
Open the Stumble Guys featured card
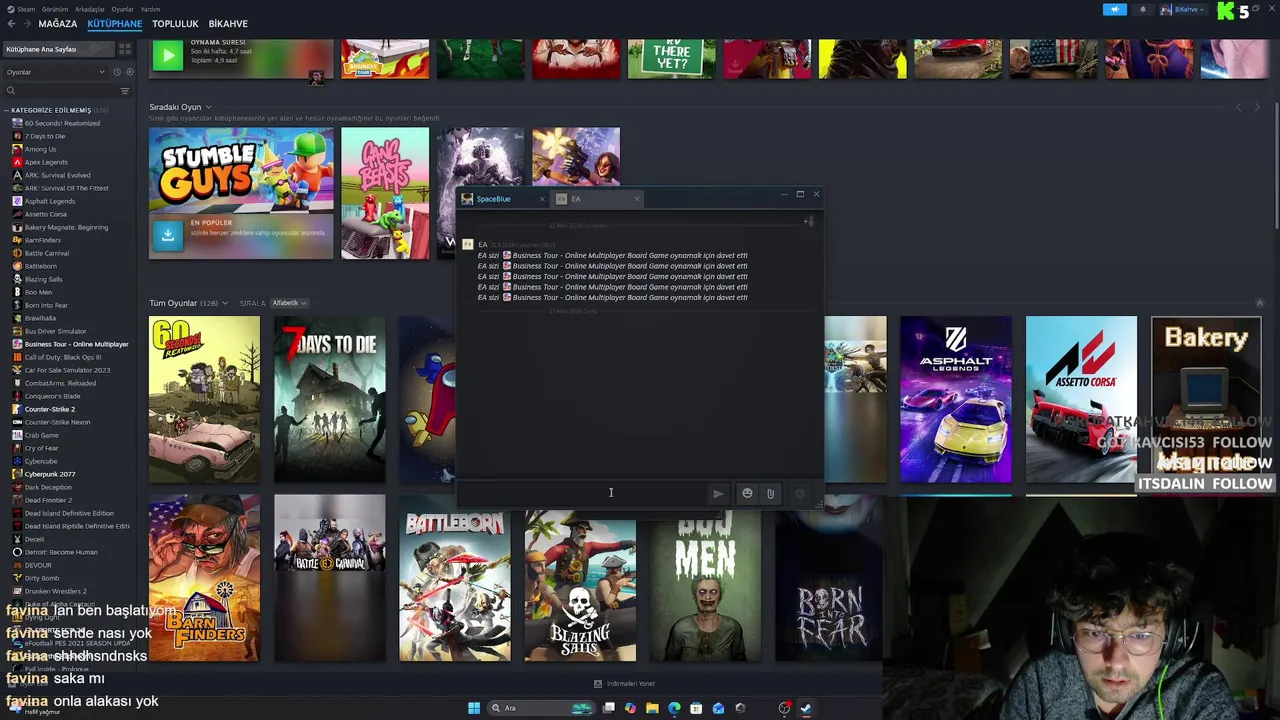pyautogui.click(x=241, y=193)
